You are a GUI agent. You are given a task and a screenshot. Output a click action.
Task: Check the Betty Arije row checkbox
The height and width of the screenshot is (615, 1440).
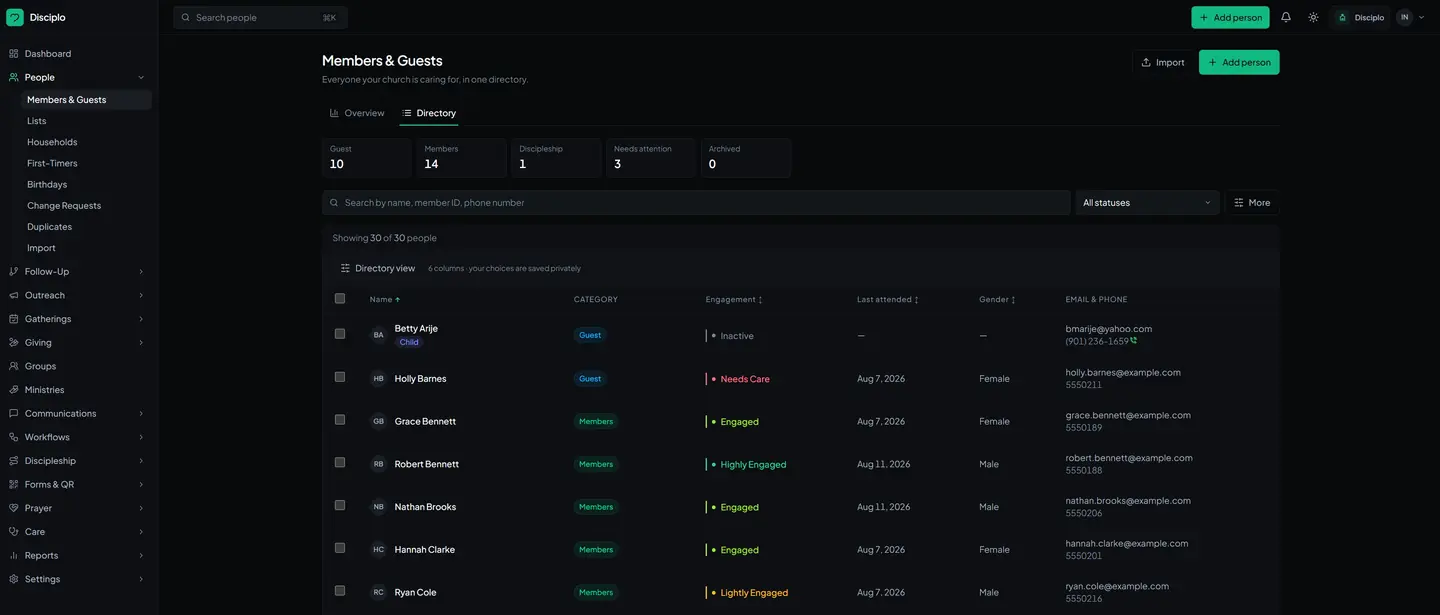pyautogui.click(x=340, y=334)
